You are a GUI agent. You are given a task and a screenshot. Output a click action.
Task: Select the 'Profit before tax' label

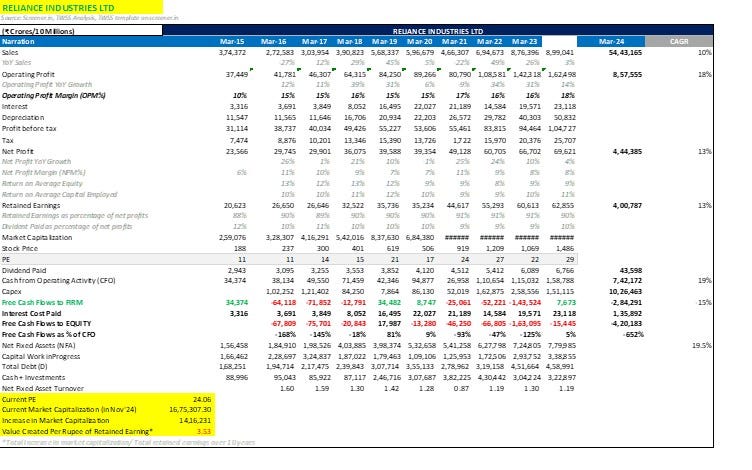tap(29, 129)
